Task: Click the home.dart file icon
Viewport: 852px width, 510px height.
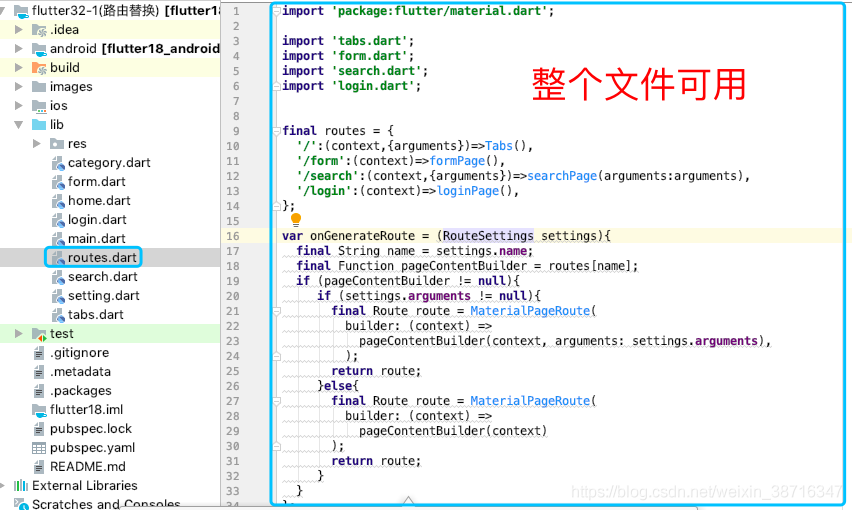Action: coord(58,201)
